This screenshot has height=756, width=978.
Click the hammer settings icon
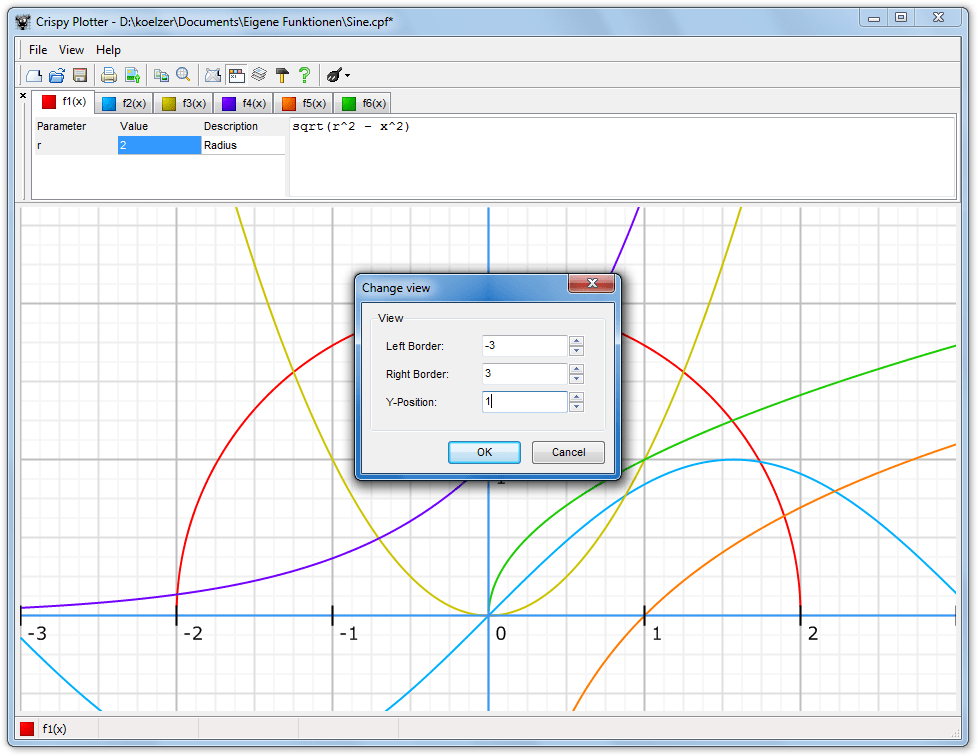click(x=283, y=75)
